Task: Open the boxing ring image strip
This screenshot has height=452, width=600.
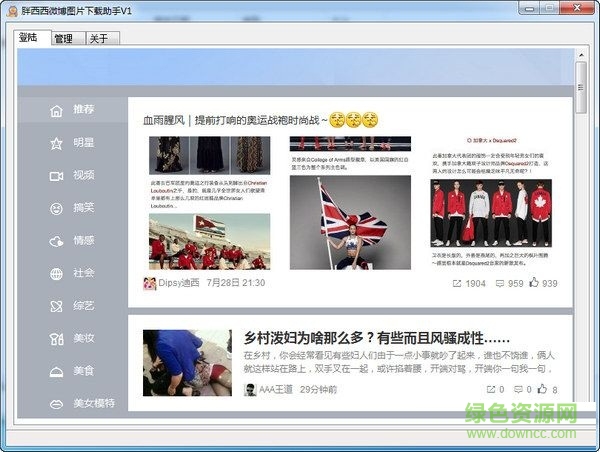Action: [x=350, y=144]
